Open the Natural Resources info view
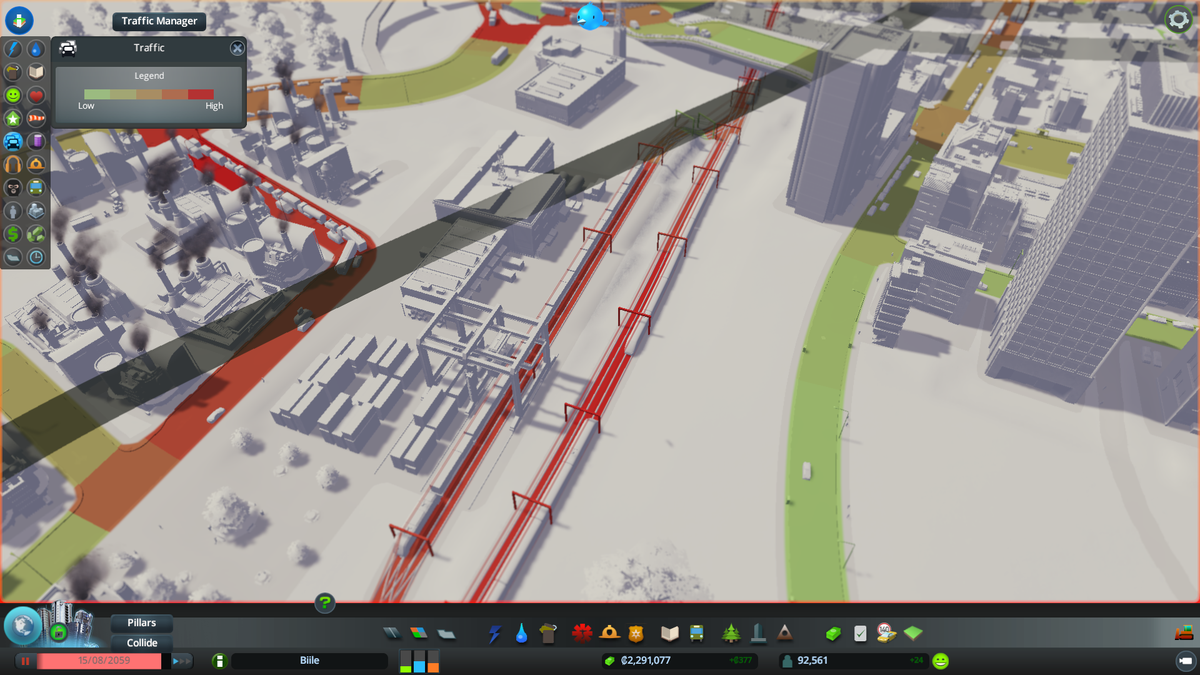1200x675 pixels. point(36,233)
